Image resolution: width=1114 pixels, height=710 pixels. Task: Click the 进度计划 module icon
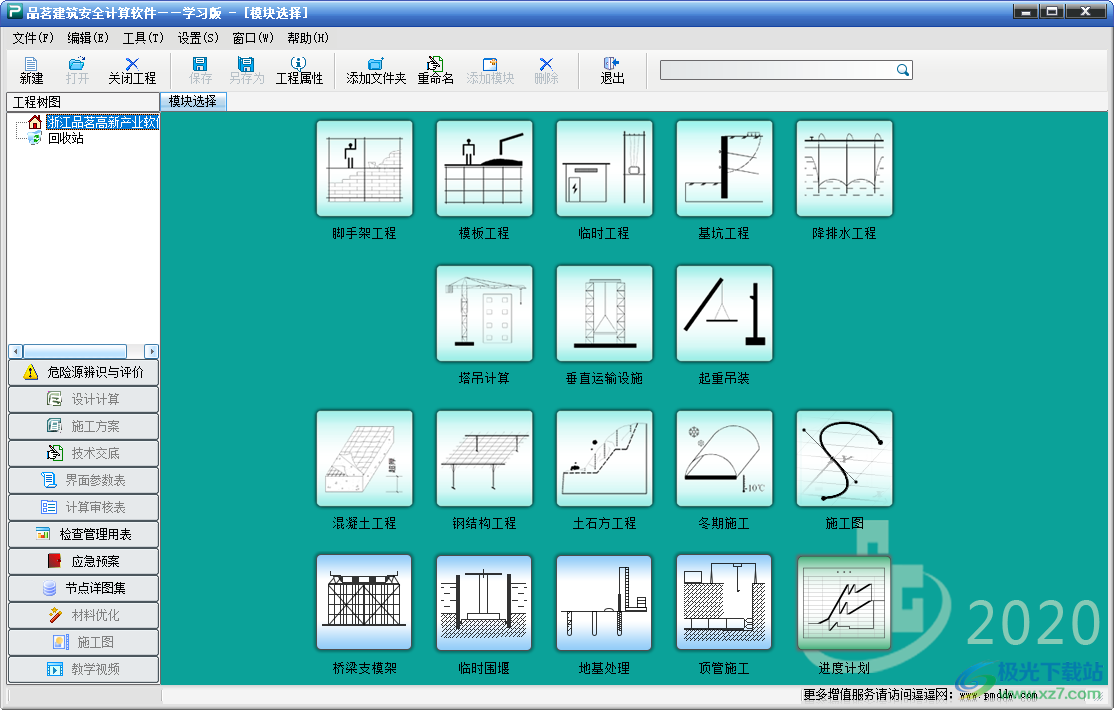(844, 603)
